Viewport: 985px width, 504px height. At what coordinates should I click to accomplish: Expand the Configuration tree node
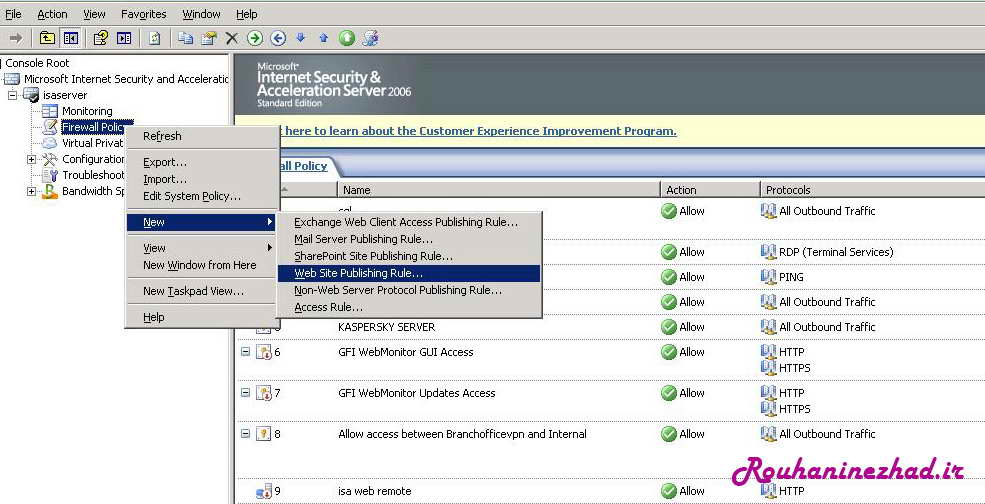(x=31, y=160)
